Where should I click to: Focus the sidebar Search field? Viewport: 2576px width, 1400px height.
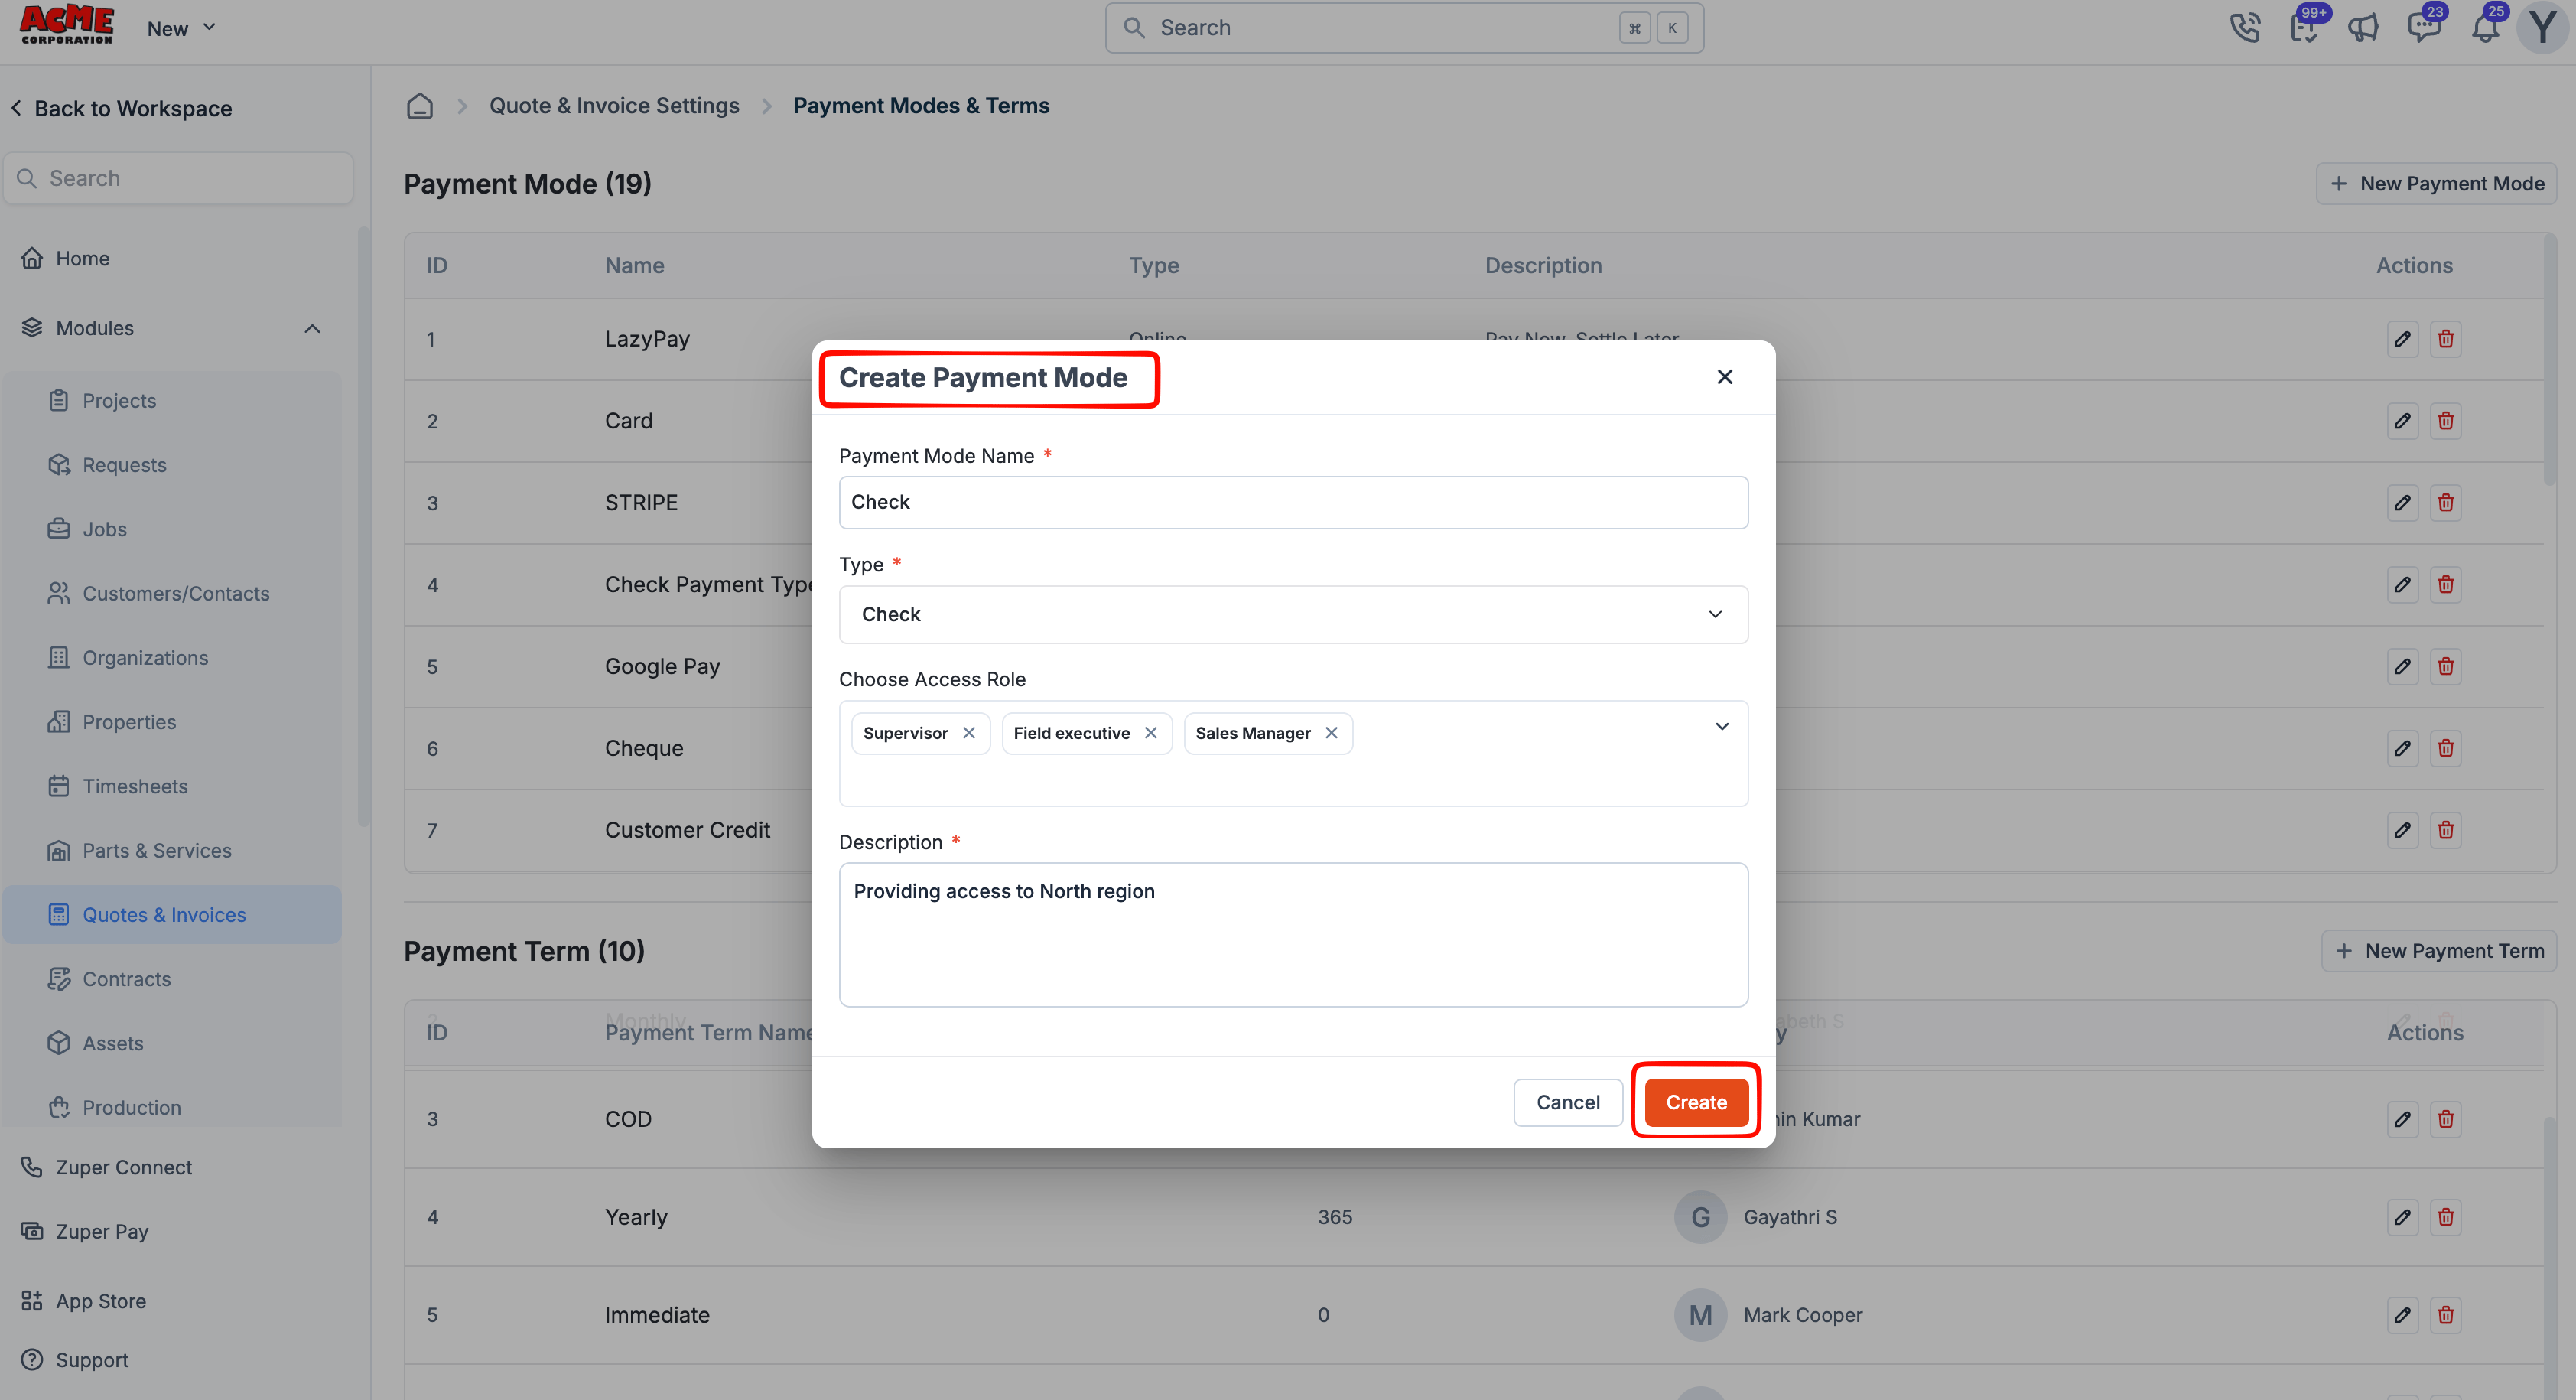[x=179, y=179]
